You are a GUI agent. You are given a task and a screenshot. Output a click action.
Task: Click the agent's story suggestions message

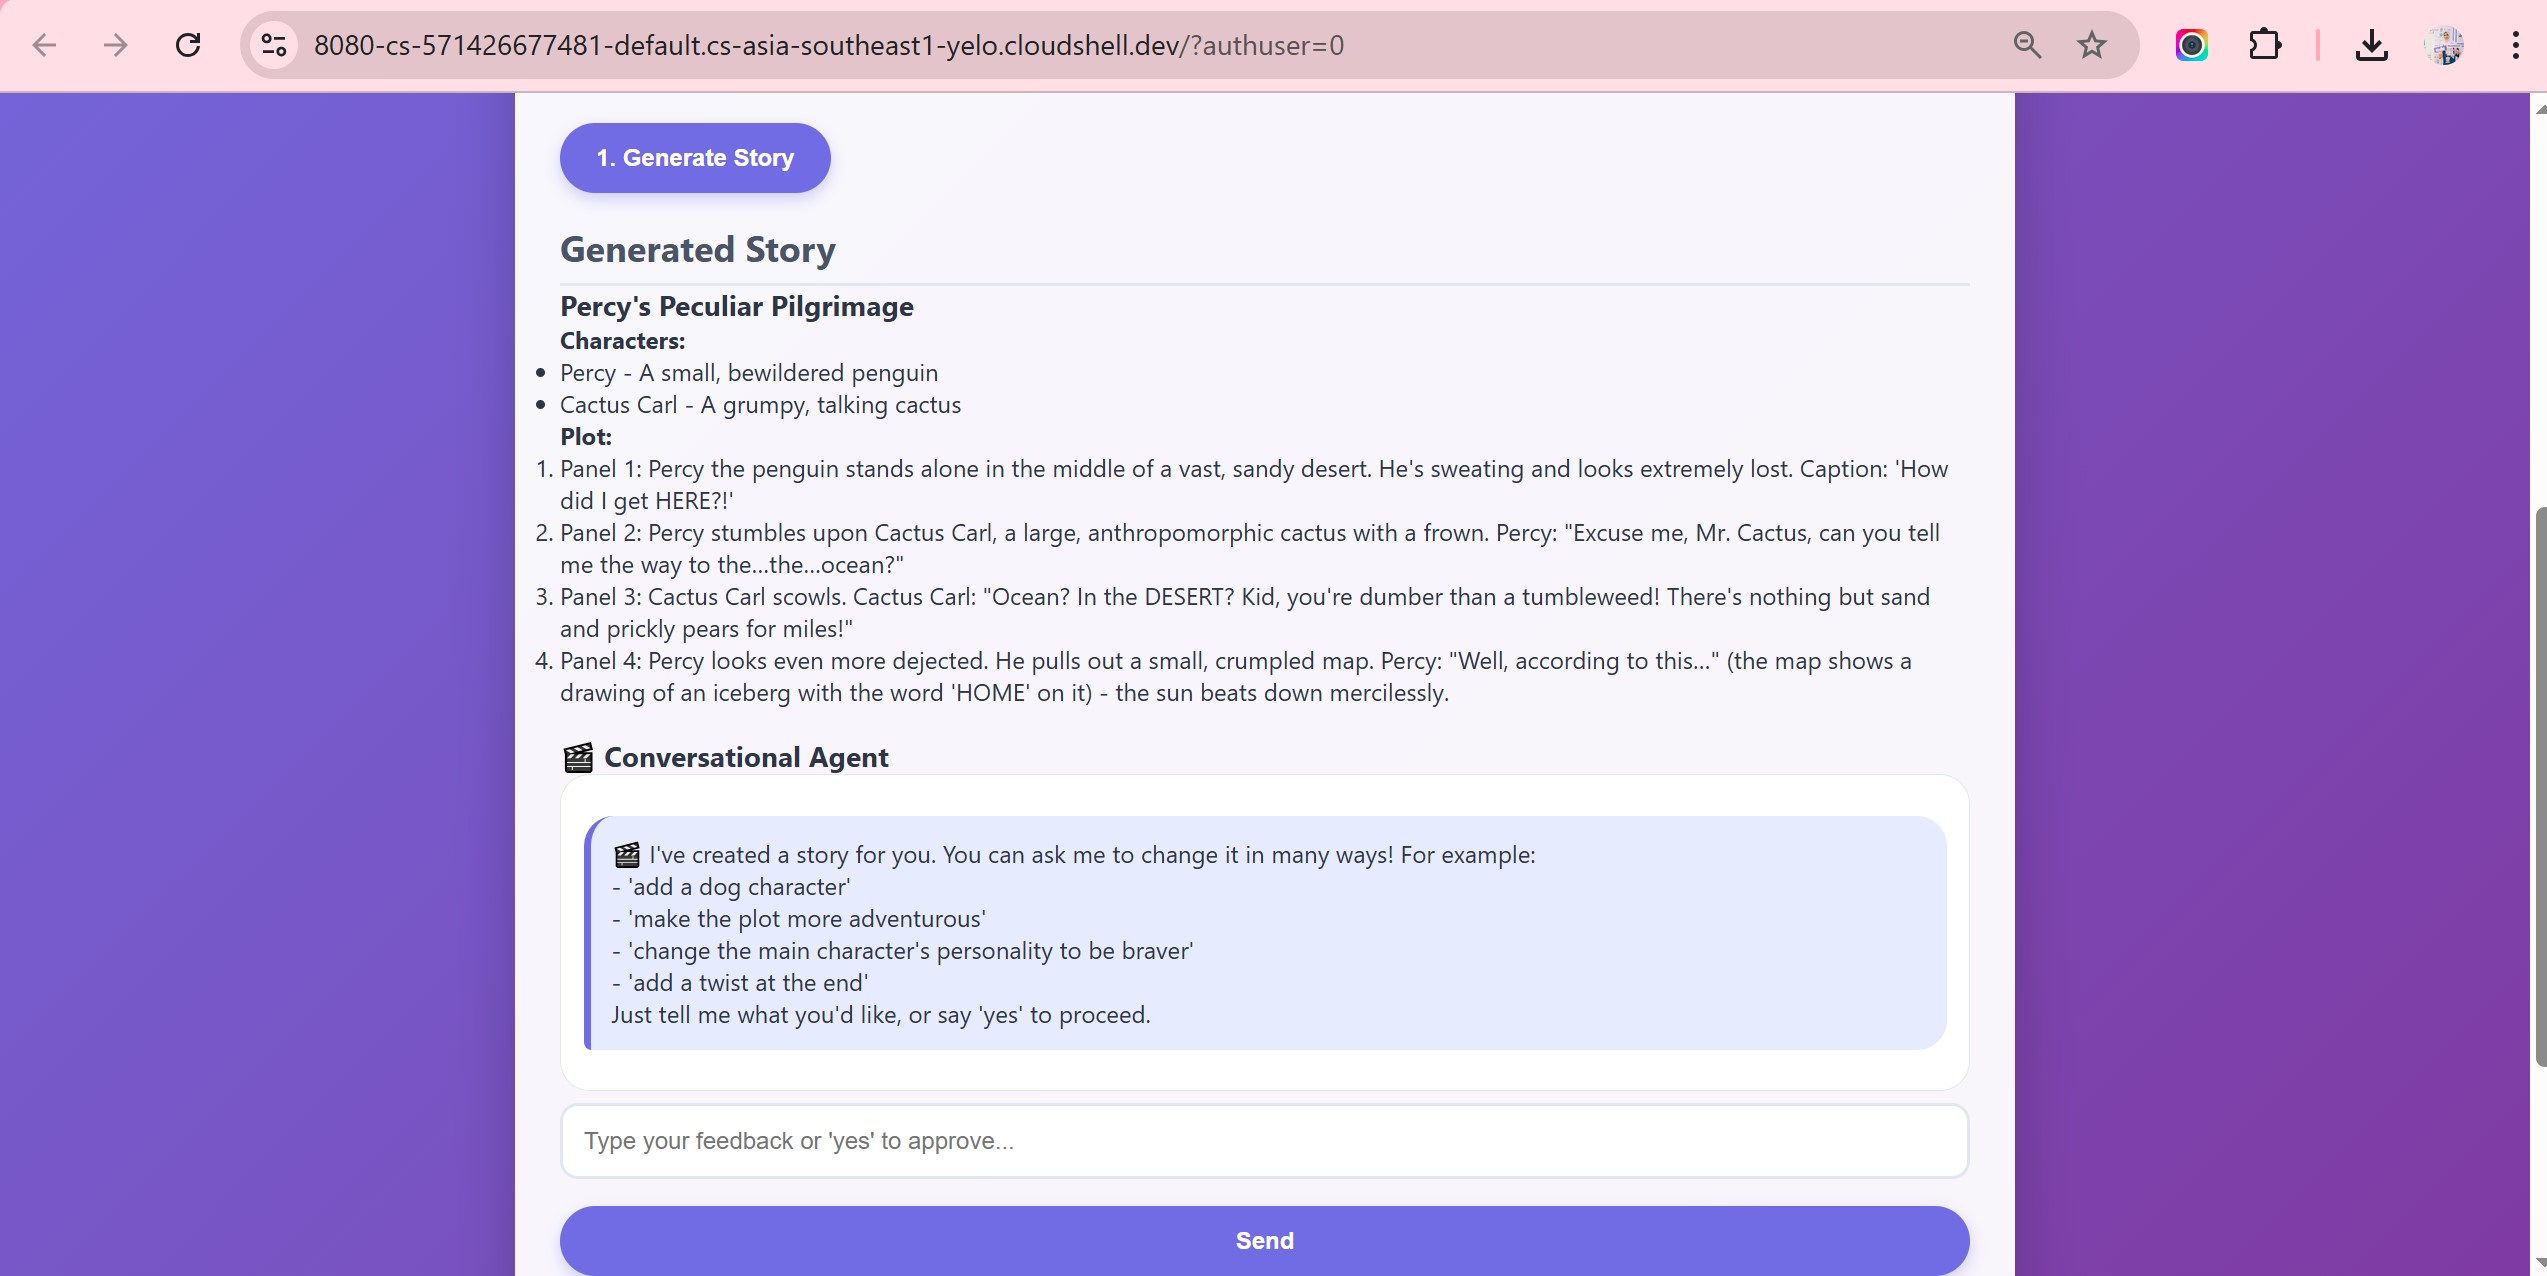[1264, 934]
